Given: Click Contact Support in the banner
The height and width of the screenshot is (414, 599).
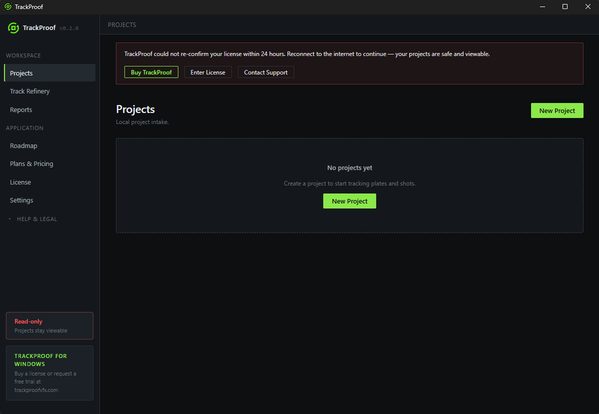Looking at the screenshot, I should coord(266,72).
